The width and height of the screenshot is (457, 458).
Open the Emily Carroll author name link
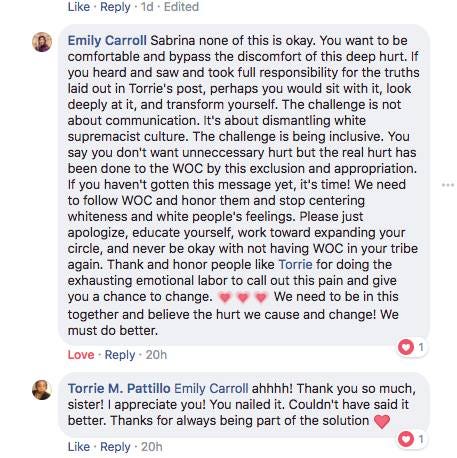click(107, 41)
